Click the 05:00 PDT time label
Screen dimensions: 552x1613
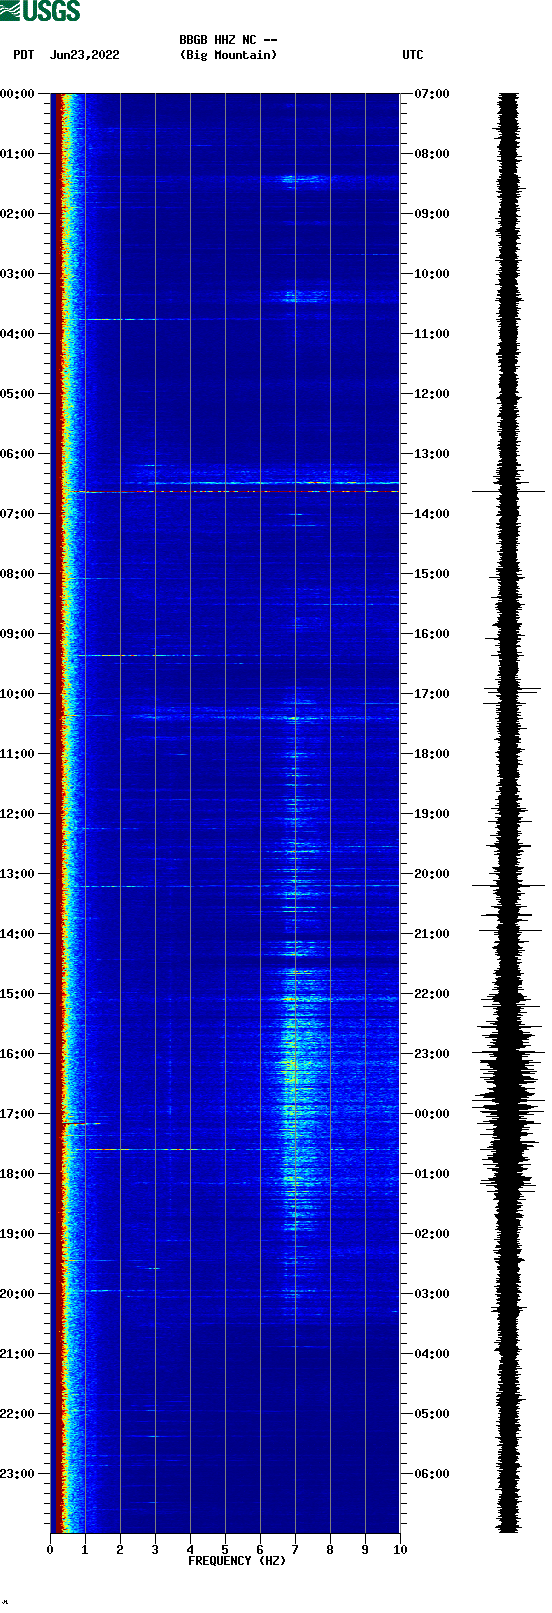click(18, 394)
